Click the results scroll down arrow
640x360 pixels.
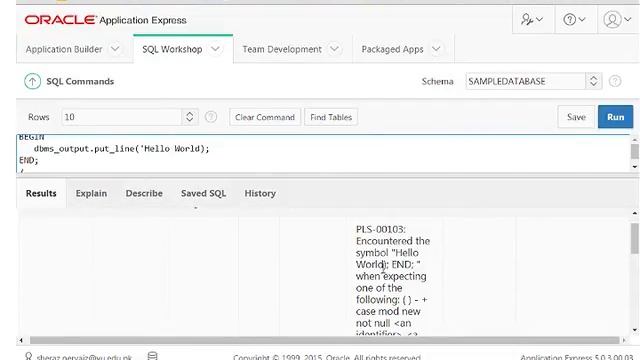point(635,330)
